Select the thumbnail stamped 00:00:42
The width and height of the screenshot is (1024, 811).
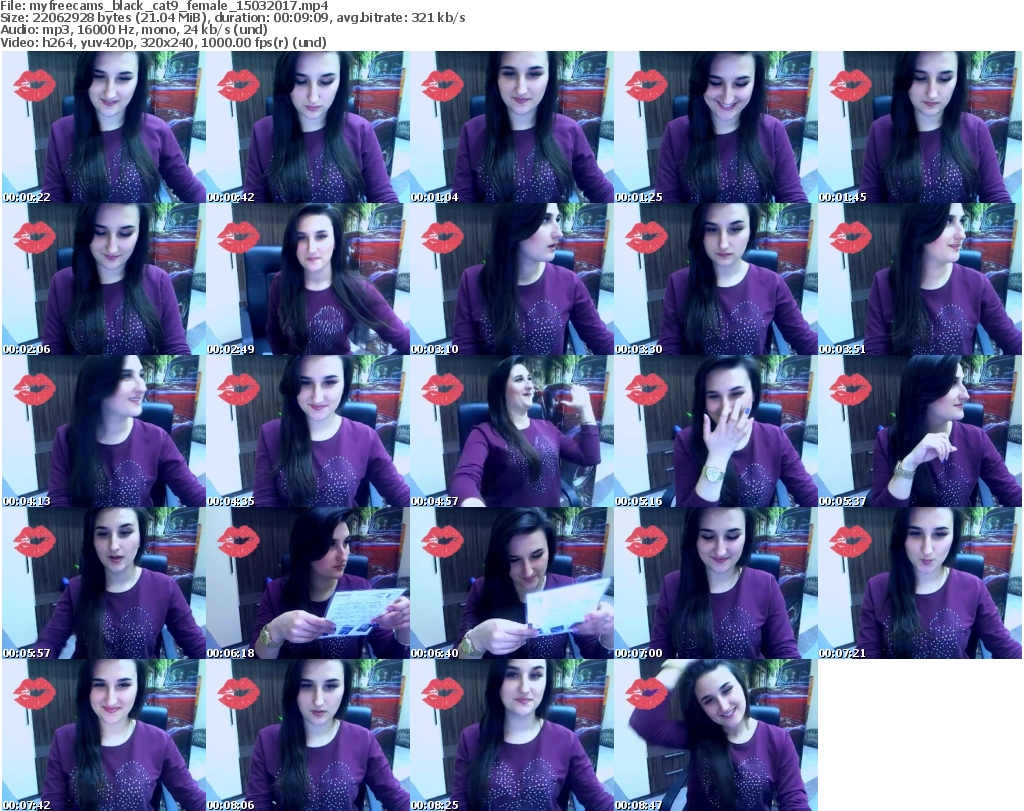(308, 127)
